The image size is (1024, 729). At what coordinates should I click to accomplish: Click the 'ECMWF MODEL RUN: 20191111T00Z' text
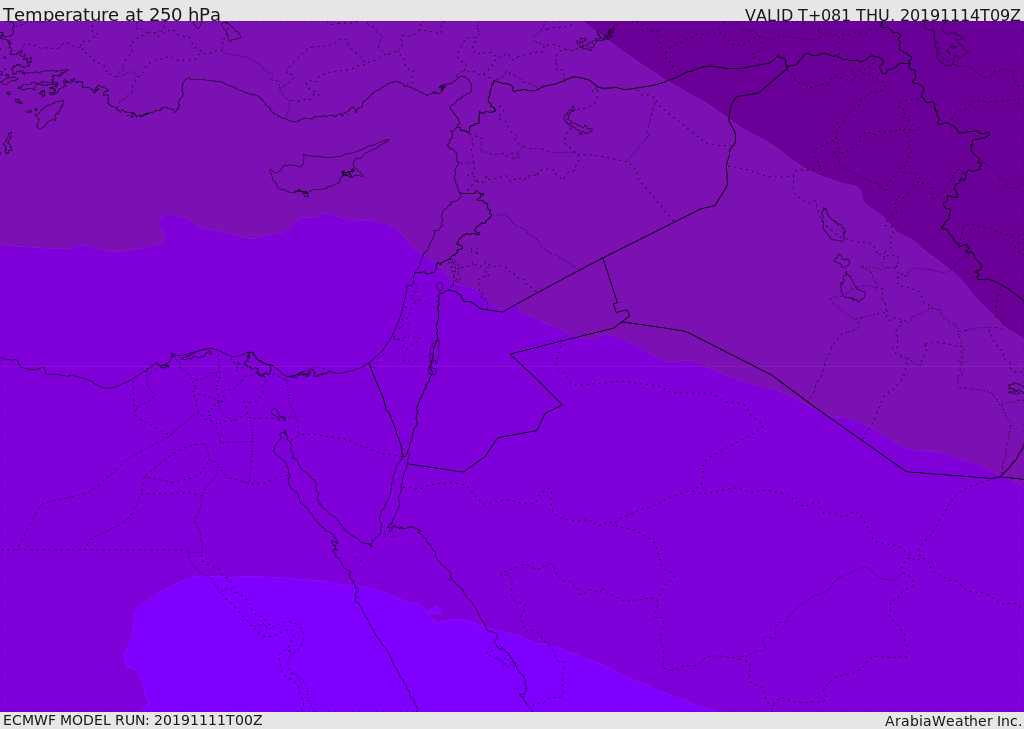pos(133,720)
